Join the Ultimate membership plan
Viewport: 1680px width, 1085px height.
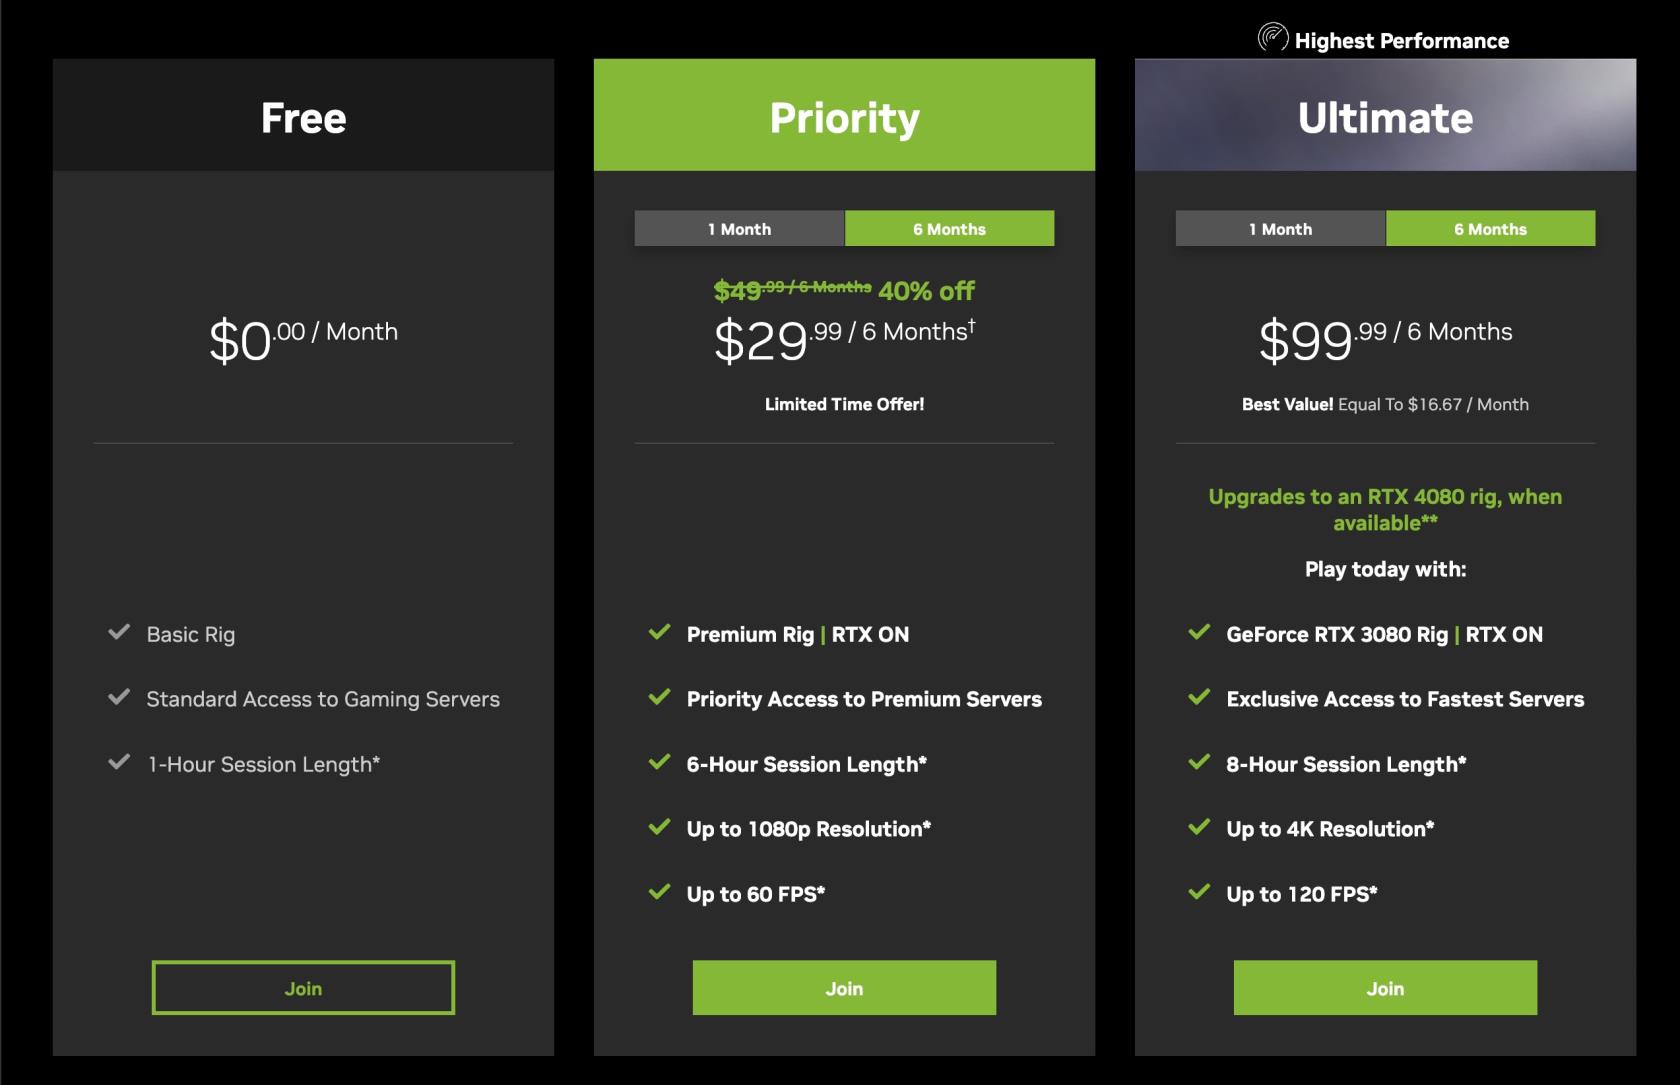(x=1385, y=988)
